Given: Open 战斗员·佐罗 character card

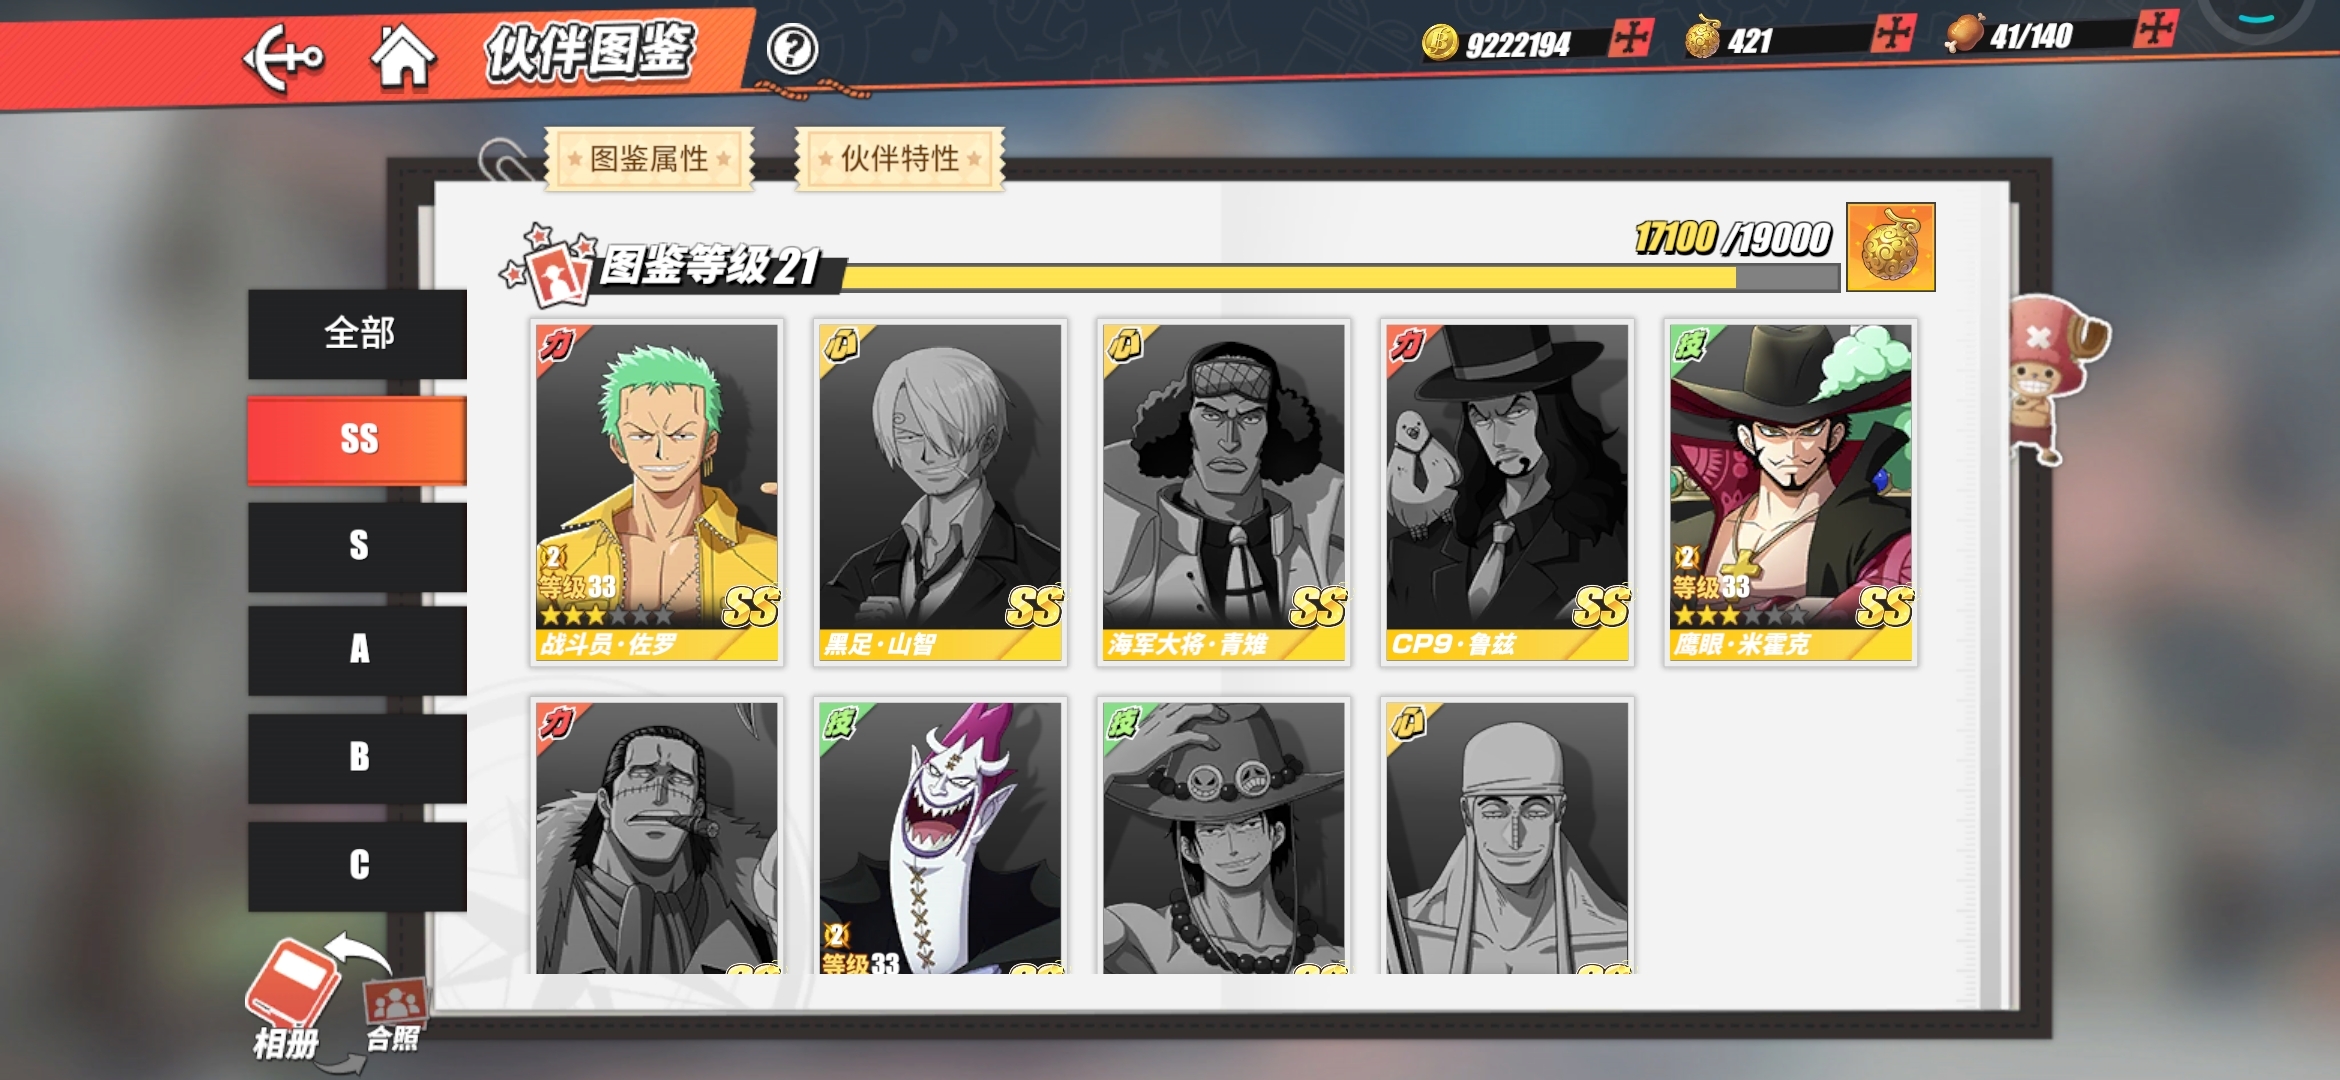Looking at the screenshot, I should pos(657,492).
